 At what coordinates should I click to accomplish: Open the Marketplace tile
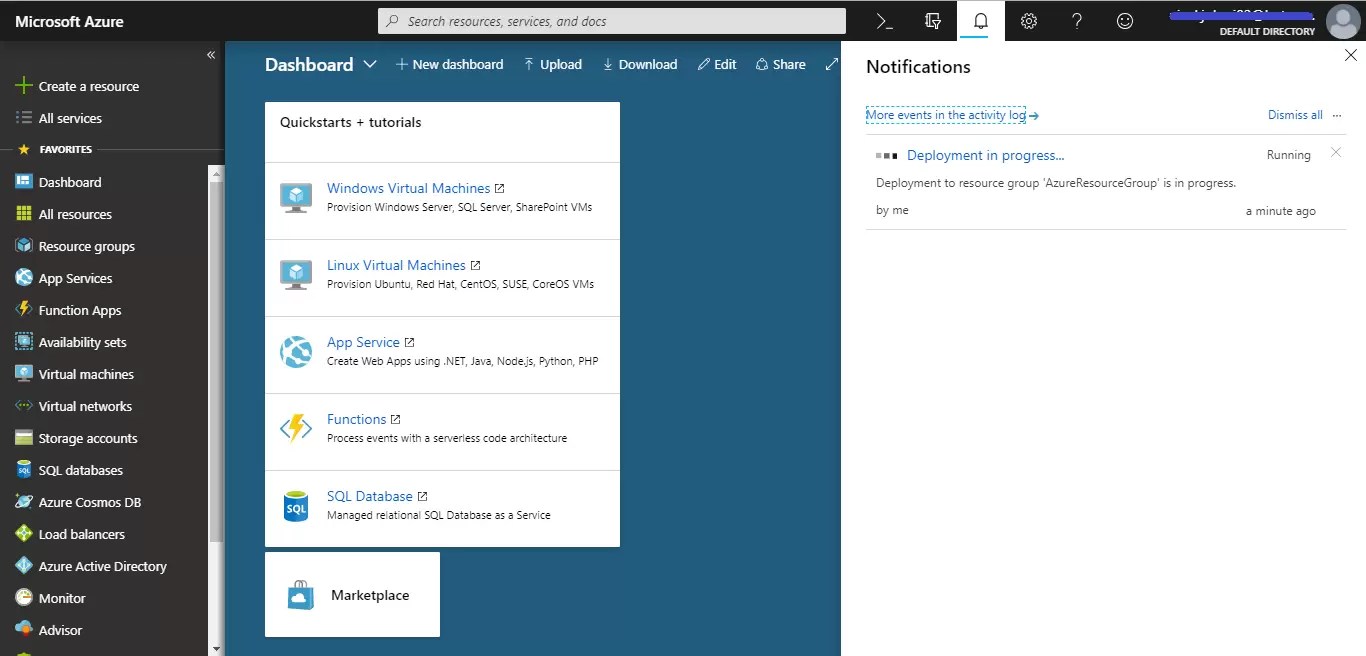pos(352,594)
